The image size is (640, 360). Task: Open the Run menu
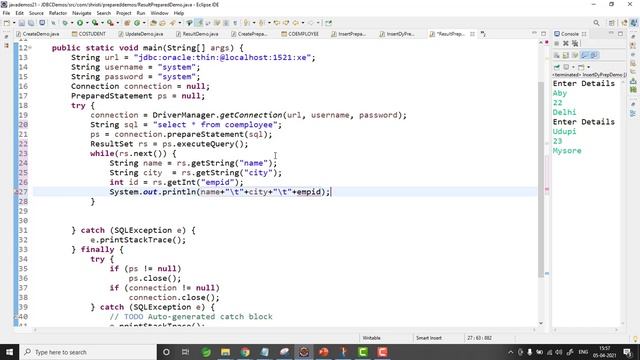click(141, 13)
